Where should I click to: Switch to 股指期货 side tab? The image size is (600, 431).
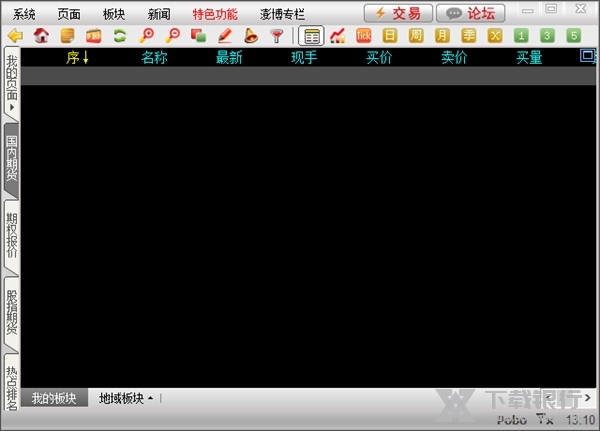(11, 312)
